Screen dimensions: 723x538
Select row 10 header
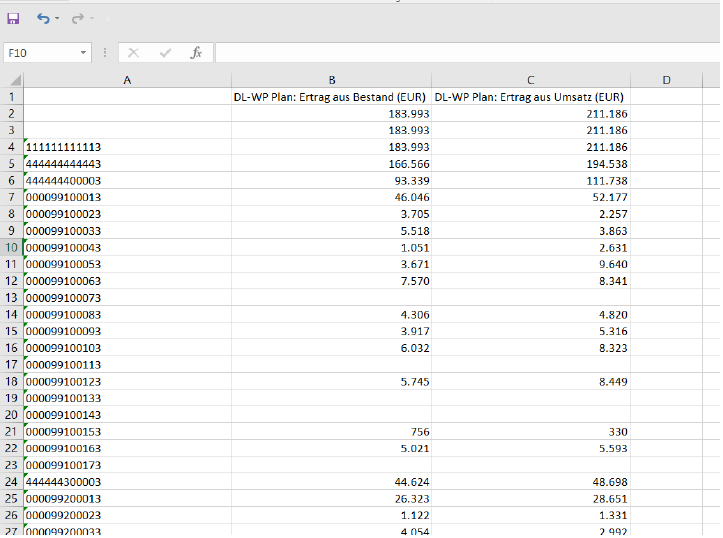(x=12, y=248)
